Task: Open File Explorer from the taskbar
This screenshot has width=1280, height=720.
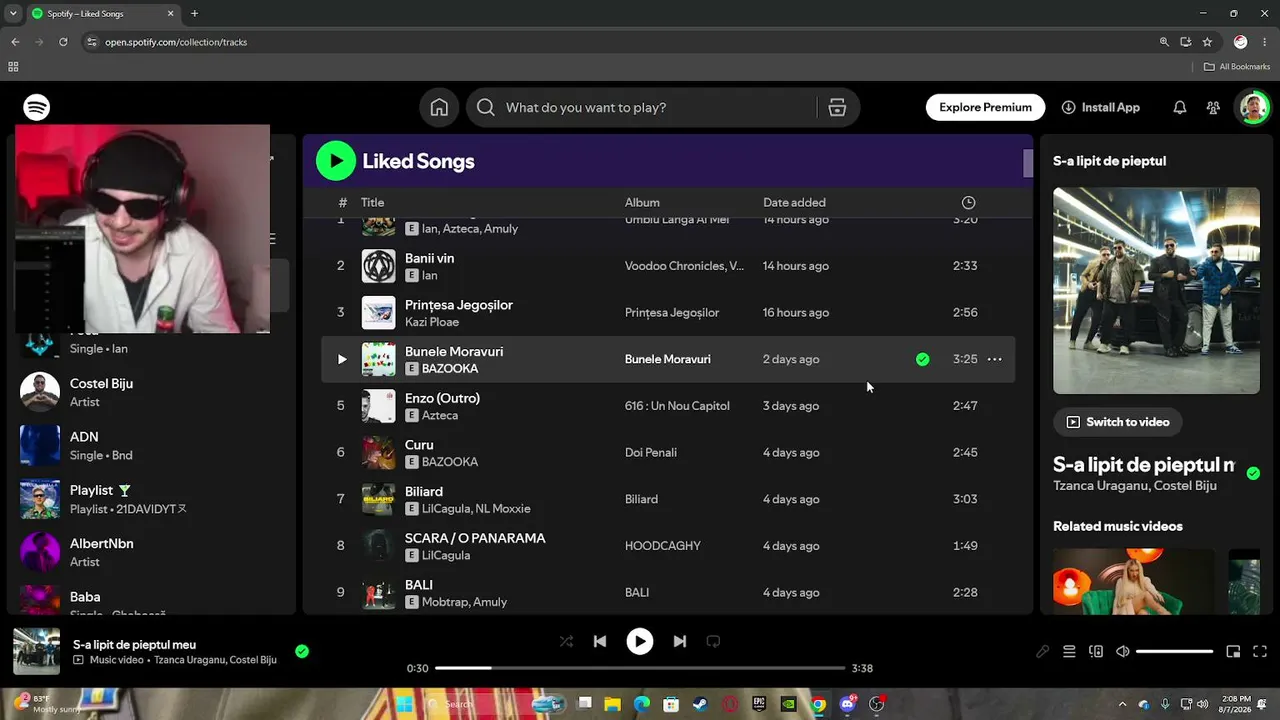Action: pos(612,704)
